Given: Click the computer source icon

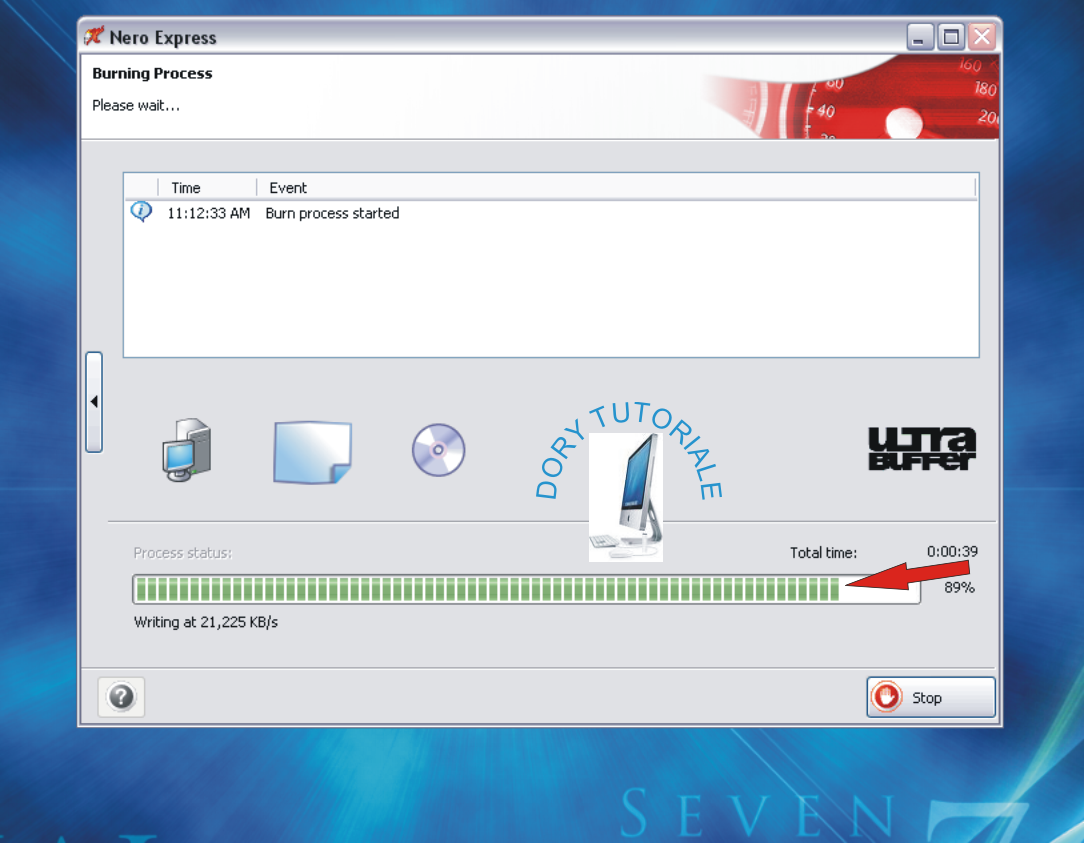Looking at the screenshot, I should point(187,450).
